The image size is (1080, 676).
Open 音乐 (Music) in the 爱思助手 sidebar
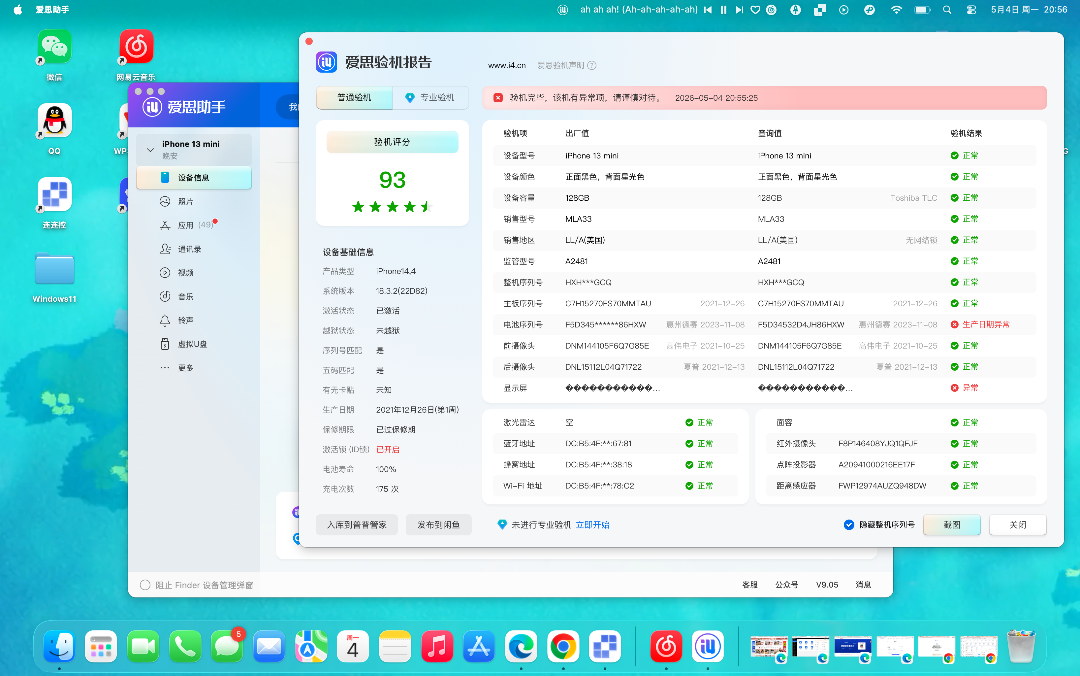click(185, 296)
